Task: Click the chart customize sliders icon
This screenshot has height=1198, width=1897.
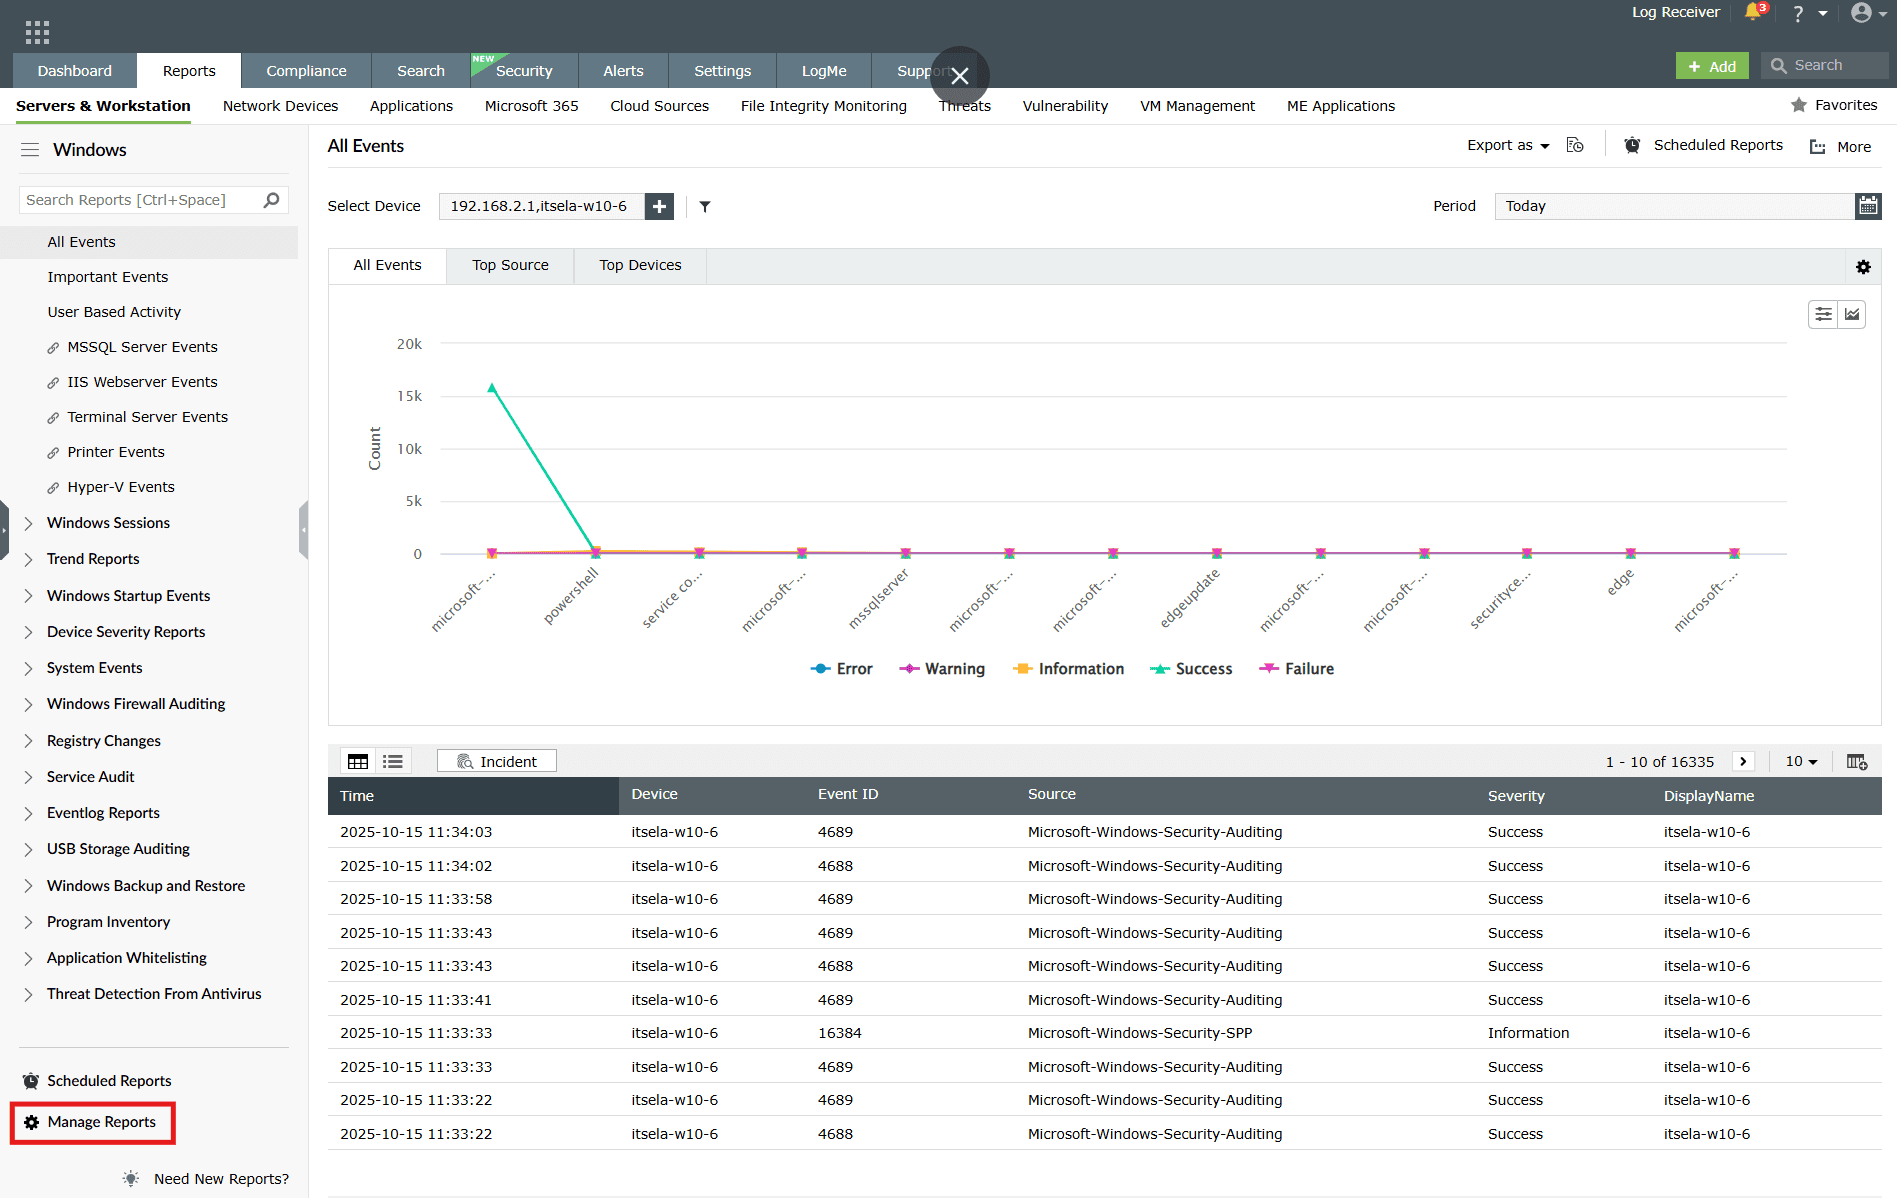Action: pyautogui.click(x=1823, y=314)
